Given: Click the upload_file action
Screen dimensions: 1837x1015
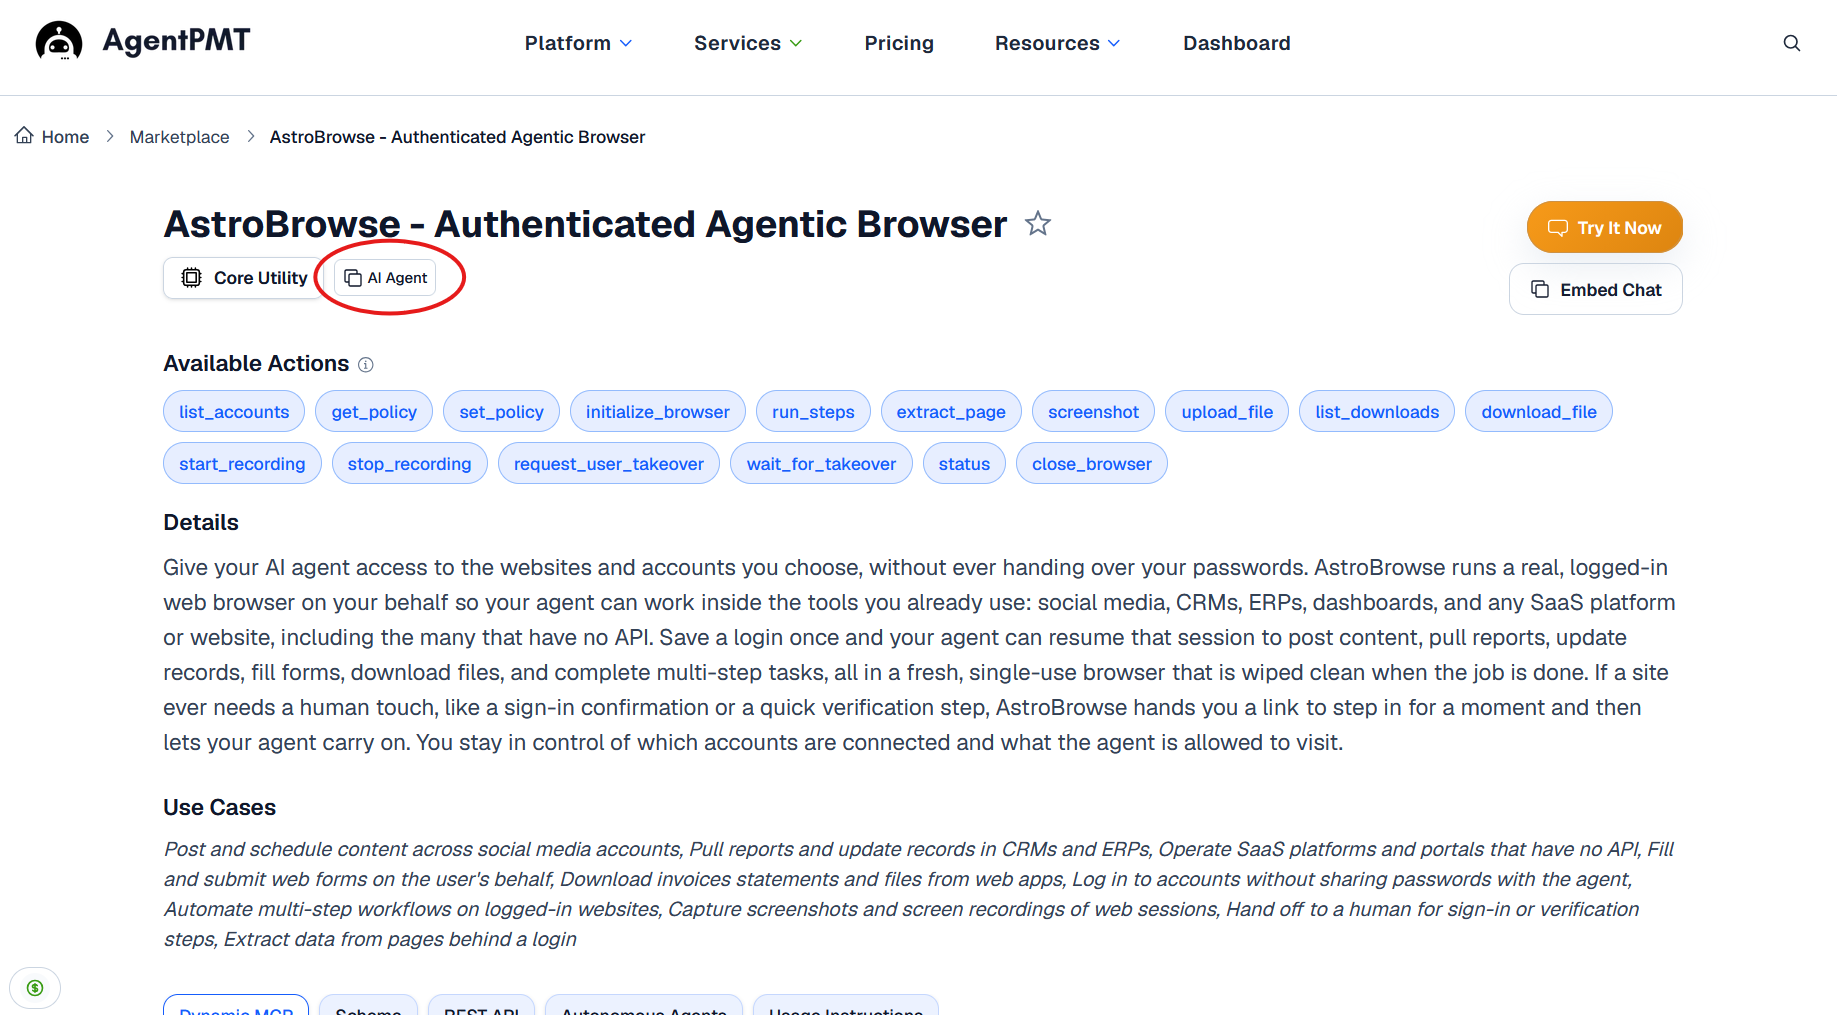Looking at the screenshot, I should [x=1227, y=411].
